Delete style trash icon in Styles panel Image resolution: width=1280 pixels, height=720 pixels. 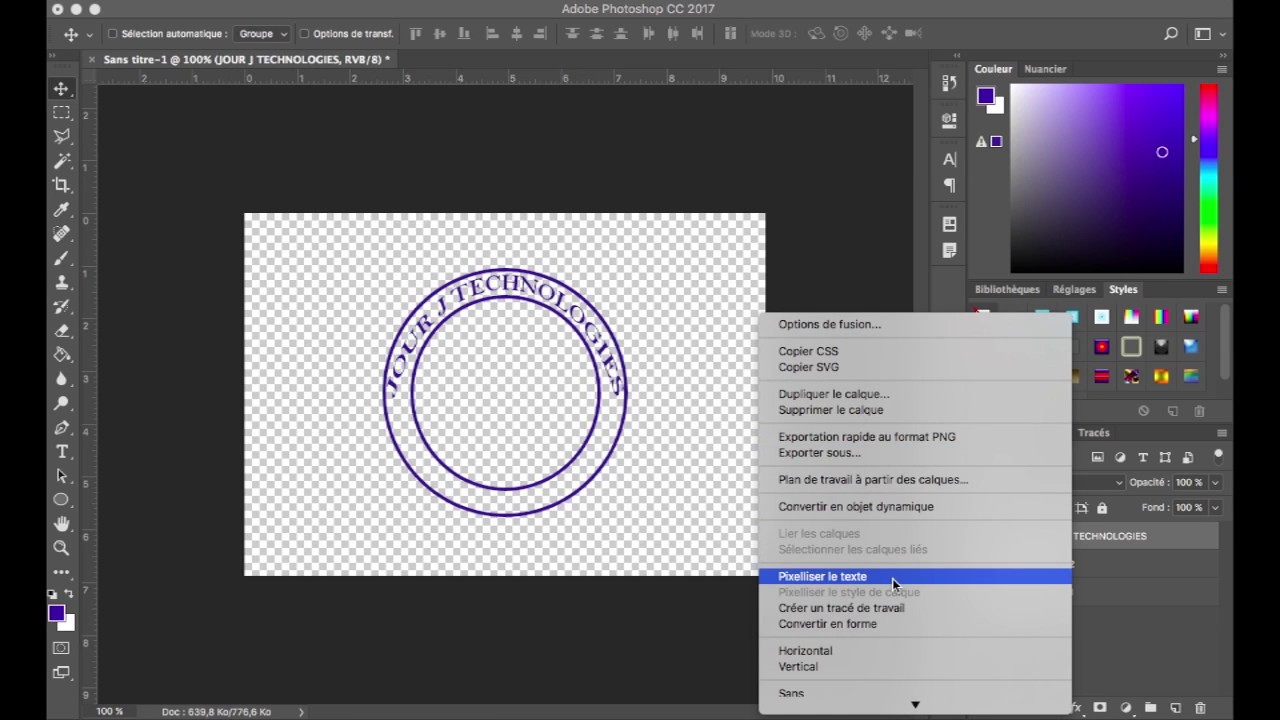[1199, 411]
